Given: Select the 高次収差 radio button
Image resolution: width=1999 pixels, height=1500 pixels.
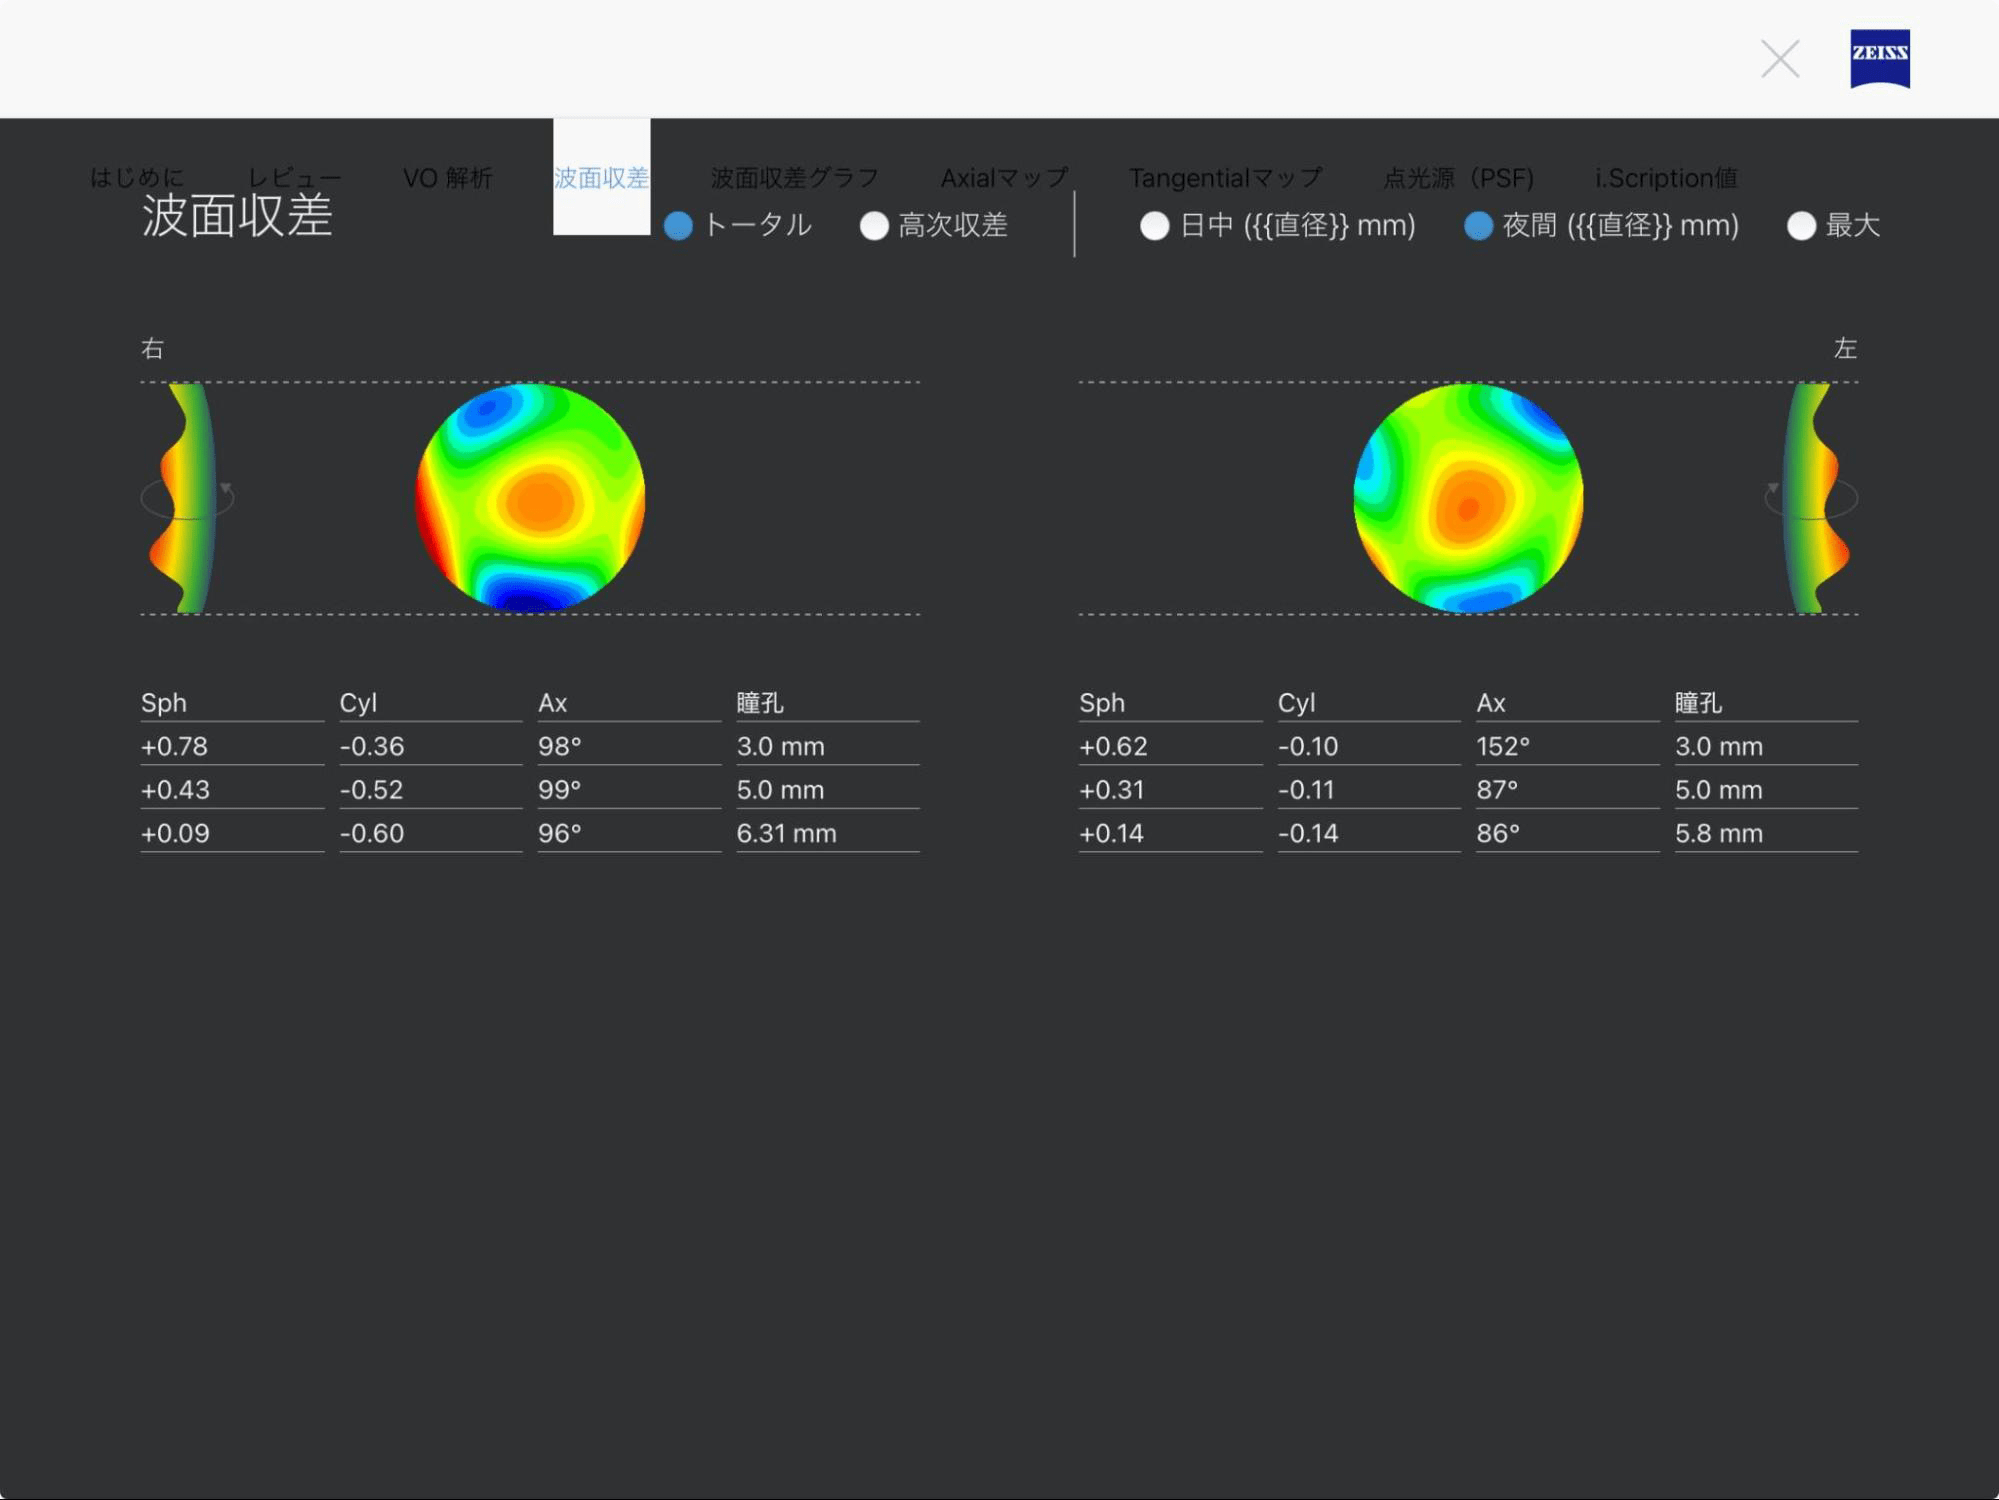Looking at the screenshot, I should [x=874, y=226].
